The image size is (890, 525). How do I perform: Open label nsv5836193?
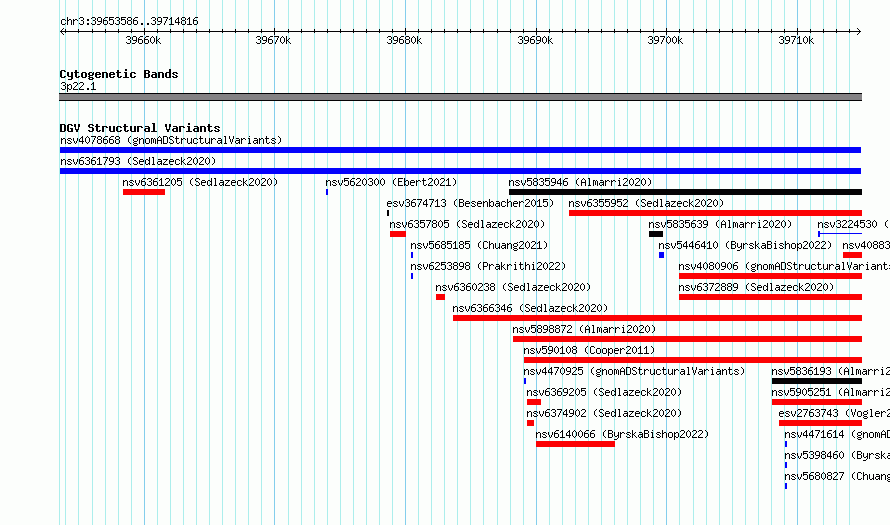(801, 371)
